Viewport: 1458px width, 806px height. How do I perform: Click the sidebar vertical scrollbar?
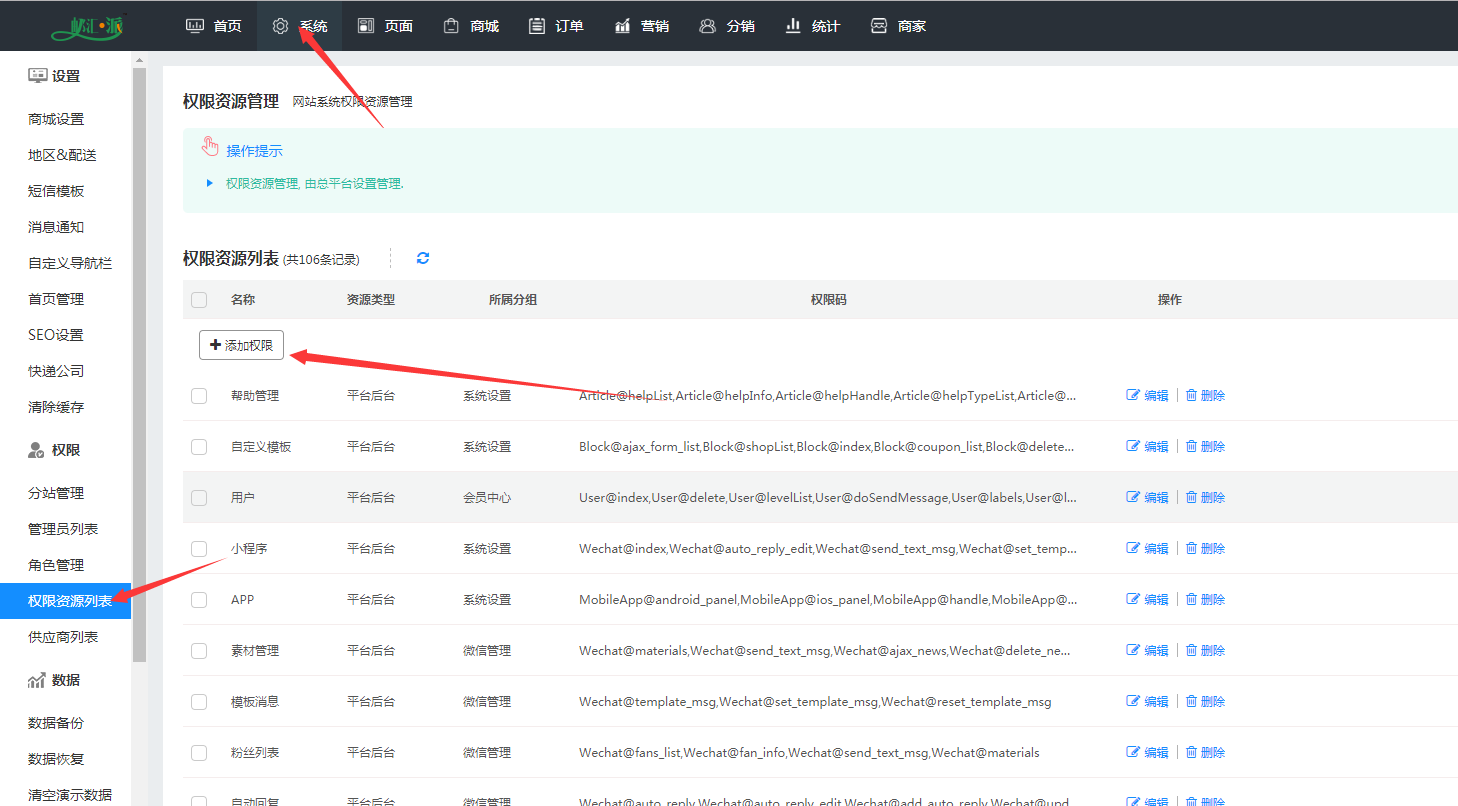[x=139, y=360]
